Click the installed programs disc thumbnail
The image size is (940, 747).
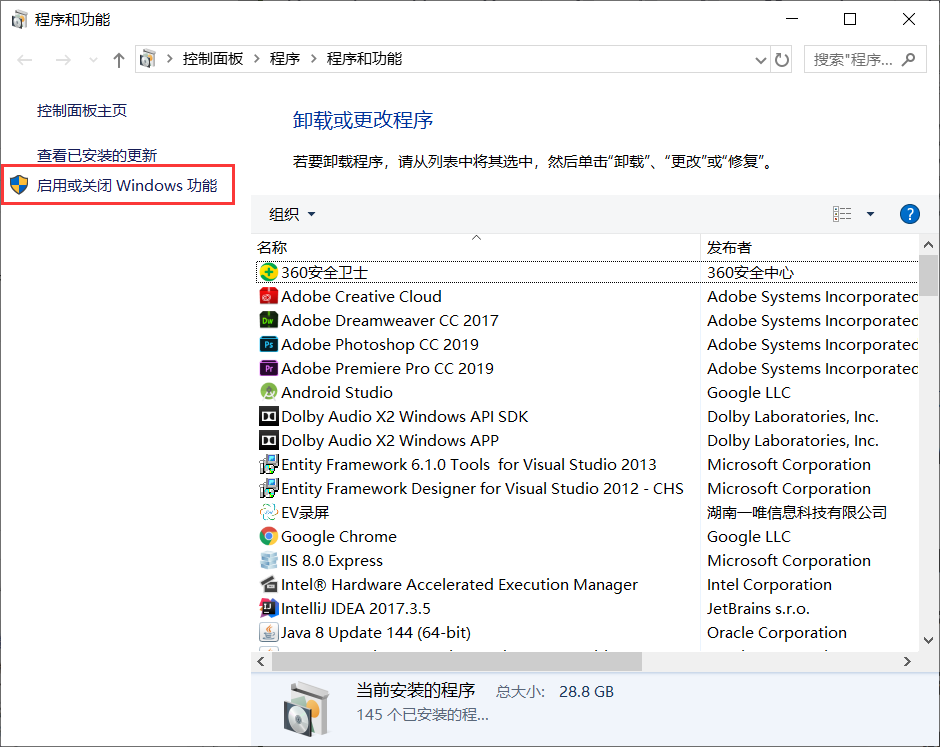(x=306, y=709)
